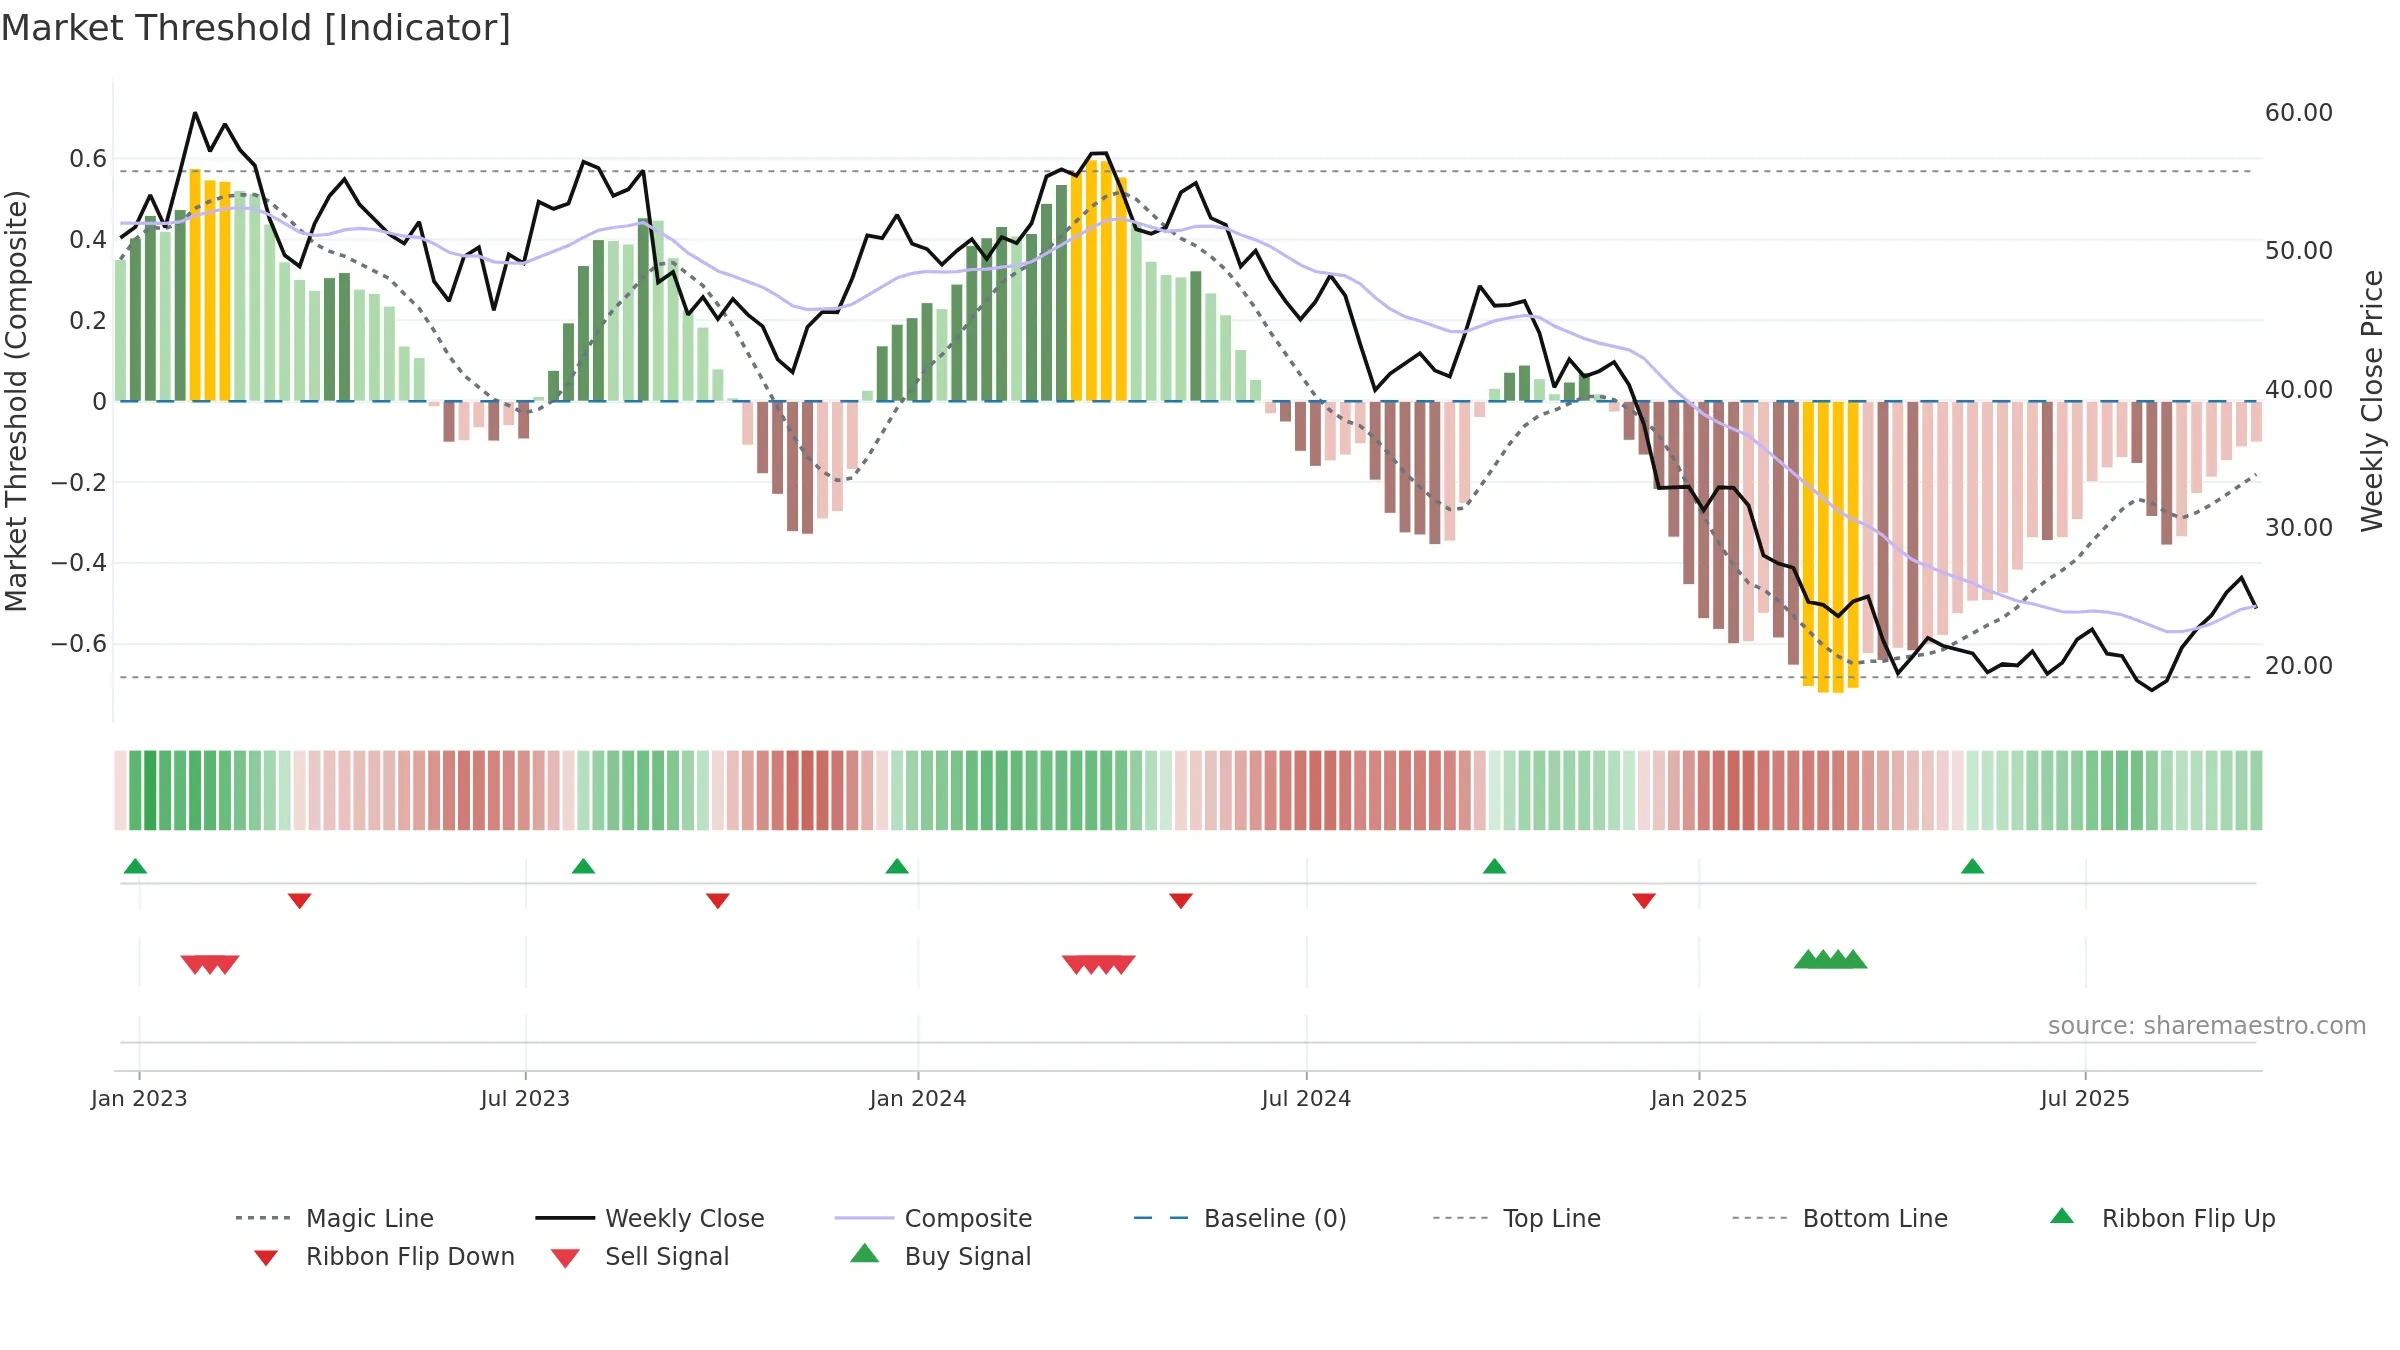The height and width of the screenshot is (1350, 2400).
Task: Click the Weekly Close Price axis title
Action: (x=2372, y=400)
